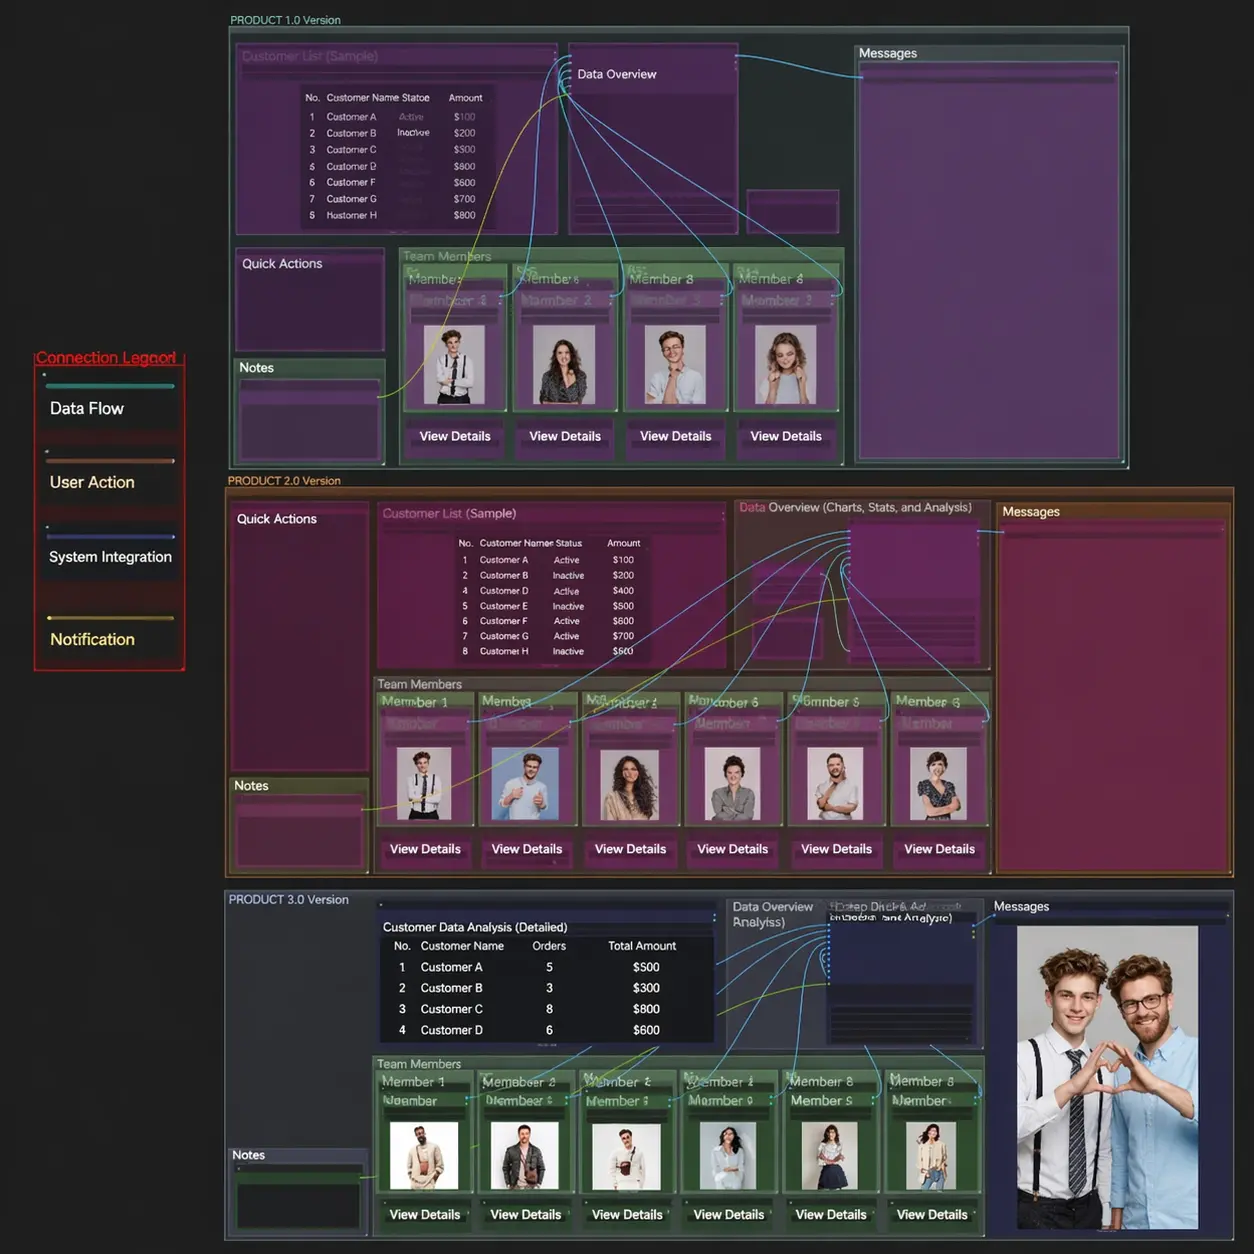This screenshot has width=1254, height=1254.
Task: Open woman in dark skirt photo, Product 3.0
Action: pos(829,1156)
